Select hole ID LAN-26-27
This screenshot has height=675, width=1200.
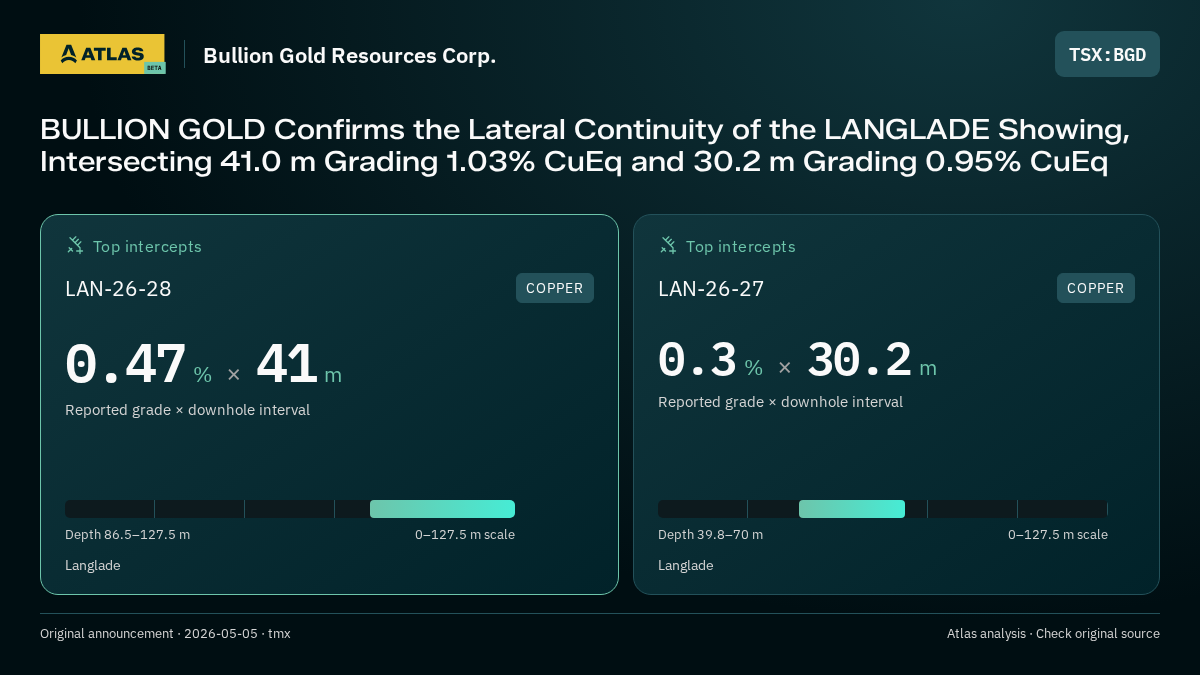tap(711, 289)
